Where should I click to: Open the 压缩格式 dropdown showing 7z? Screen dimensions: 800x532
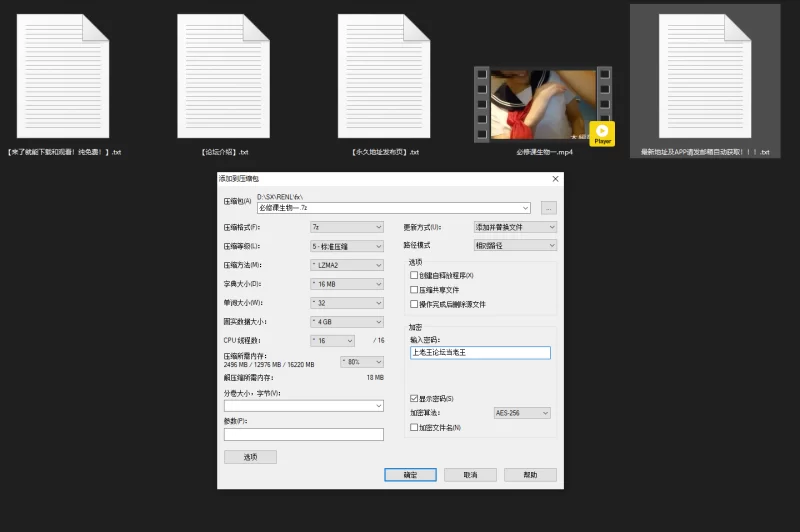pyautogui.click(x=346, y=227)
